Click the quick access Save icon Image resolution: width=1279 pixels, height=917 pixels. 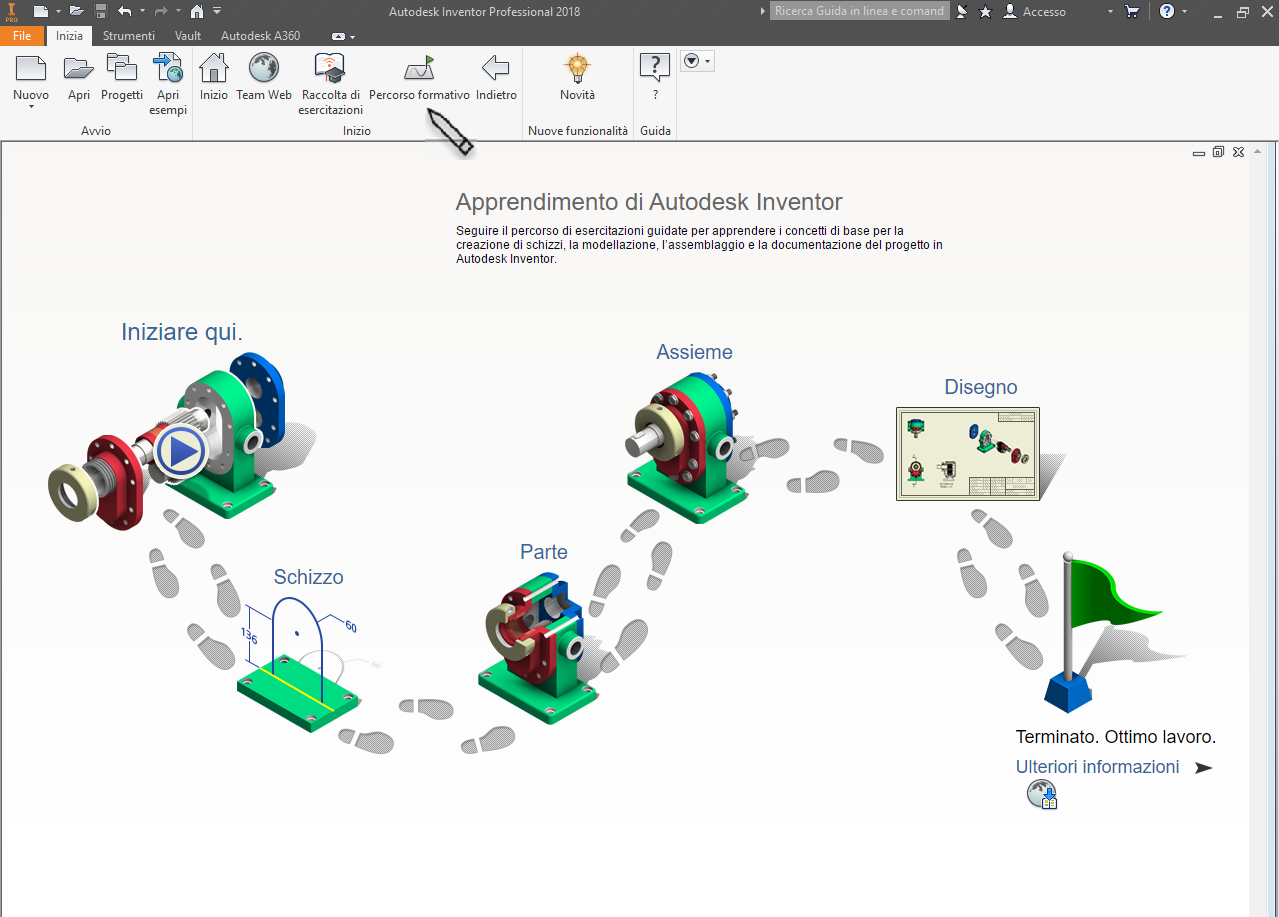[x=101, y=11]
